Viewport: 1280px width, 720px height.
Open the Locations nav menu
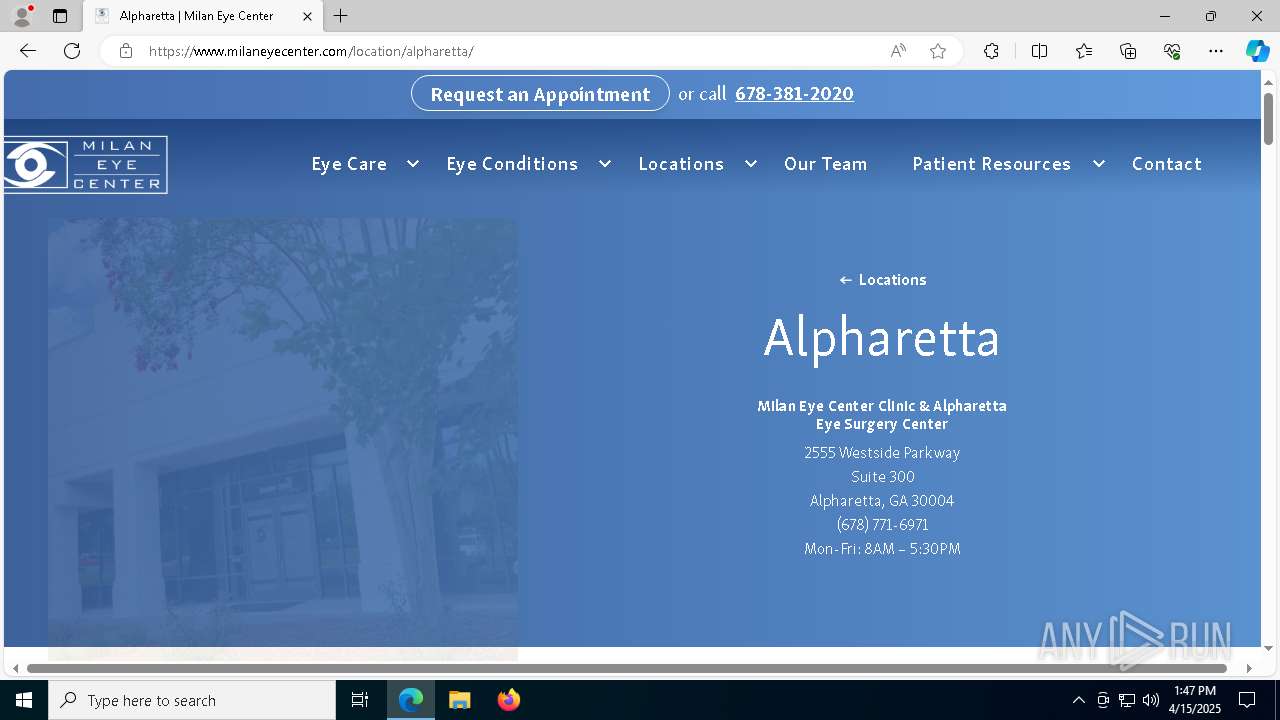681,164
